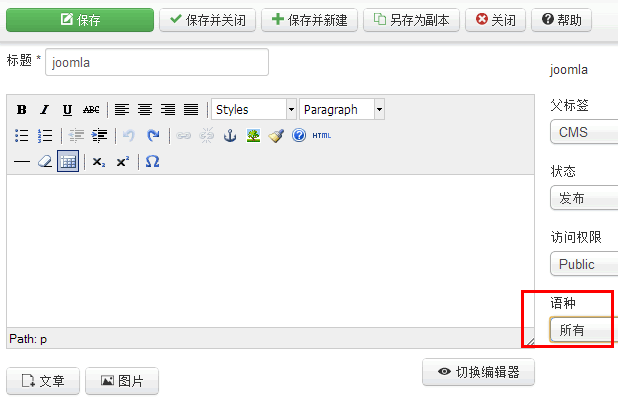Open the parent tag CMS dropdown
This screenshot has height=399, width=618.
(x=584, y=132)
